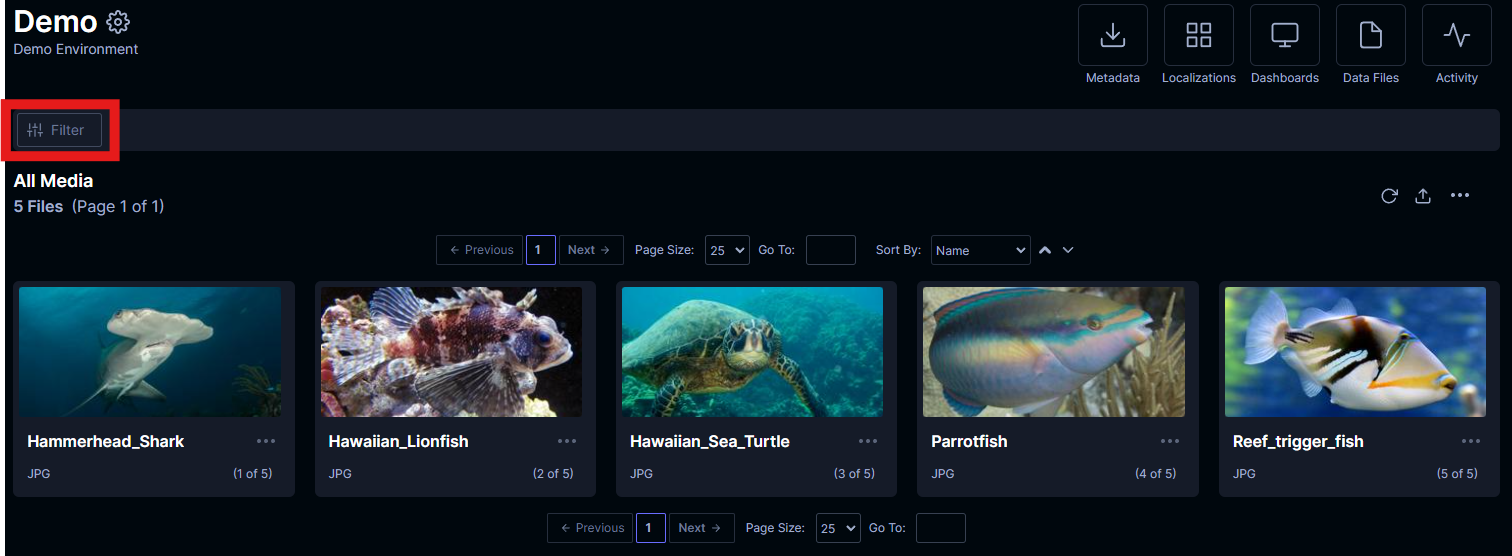This screenshot has width=1512, height=556.
Task: Select page 1 in bottom pagination
Action: [651, 528]
